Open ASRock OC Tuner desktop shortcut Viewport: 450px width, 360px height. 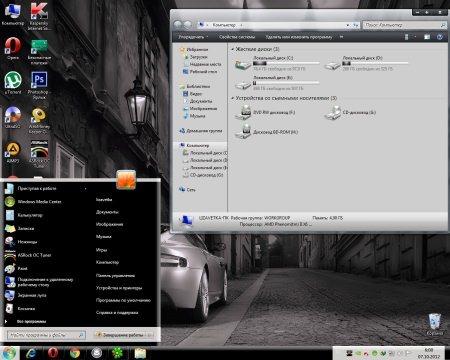click(x=39, y=154)
